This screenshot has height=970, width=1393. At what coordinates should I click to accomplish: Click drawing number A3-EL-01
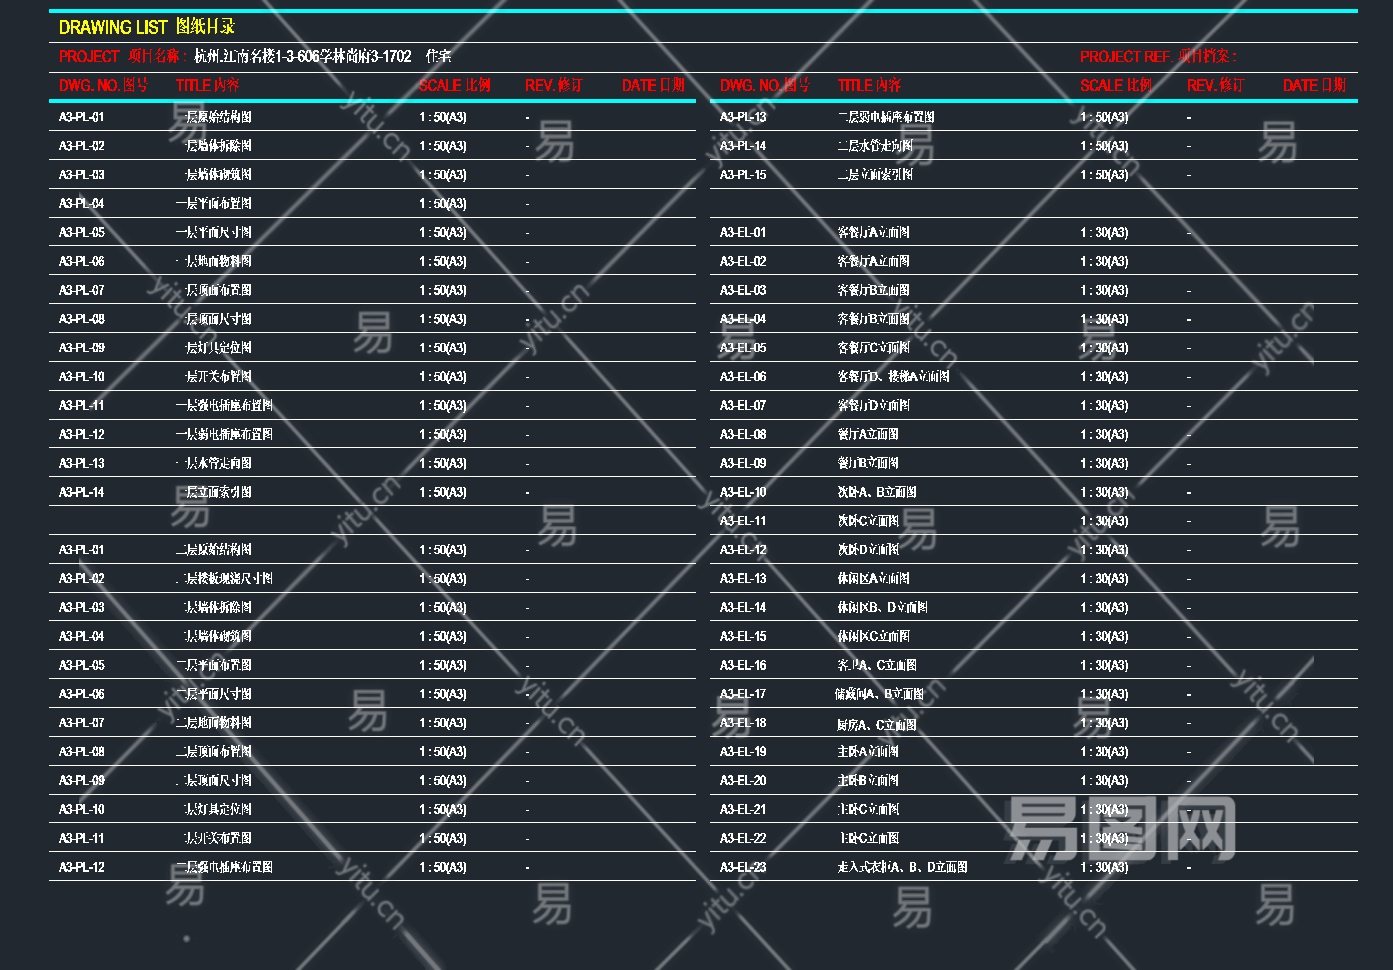[x=743, y=233]
